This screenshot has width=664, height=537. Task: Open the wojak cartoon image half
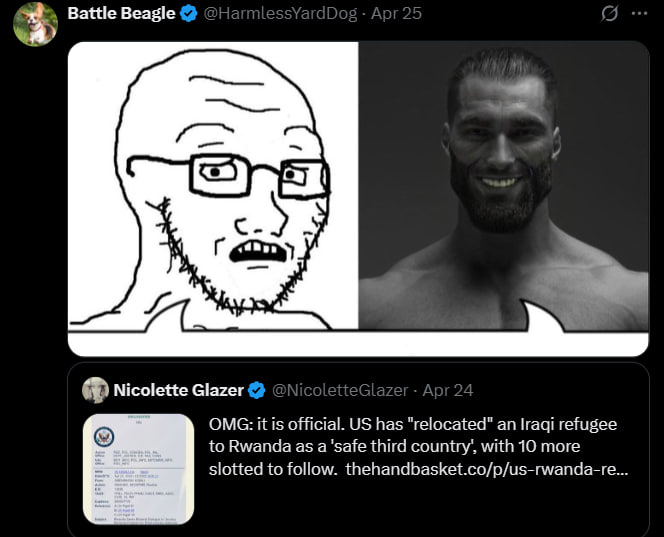[x=213, y=186]
